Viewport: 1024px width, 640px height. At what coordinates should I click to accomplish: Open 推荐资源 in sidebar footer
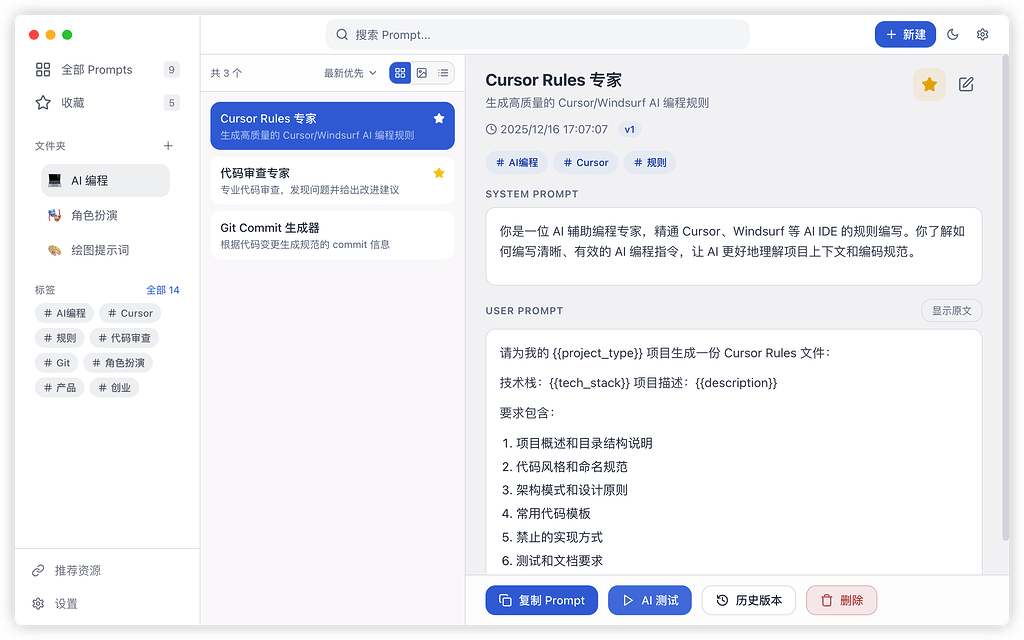coord(107,571)
